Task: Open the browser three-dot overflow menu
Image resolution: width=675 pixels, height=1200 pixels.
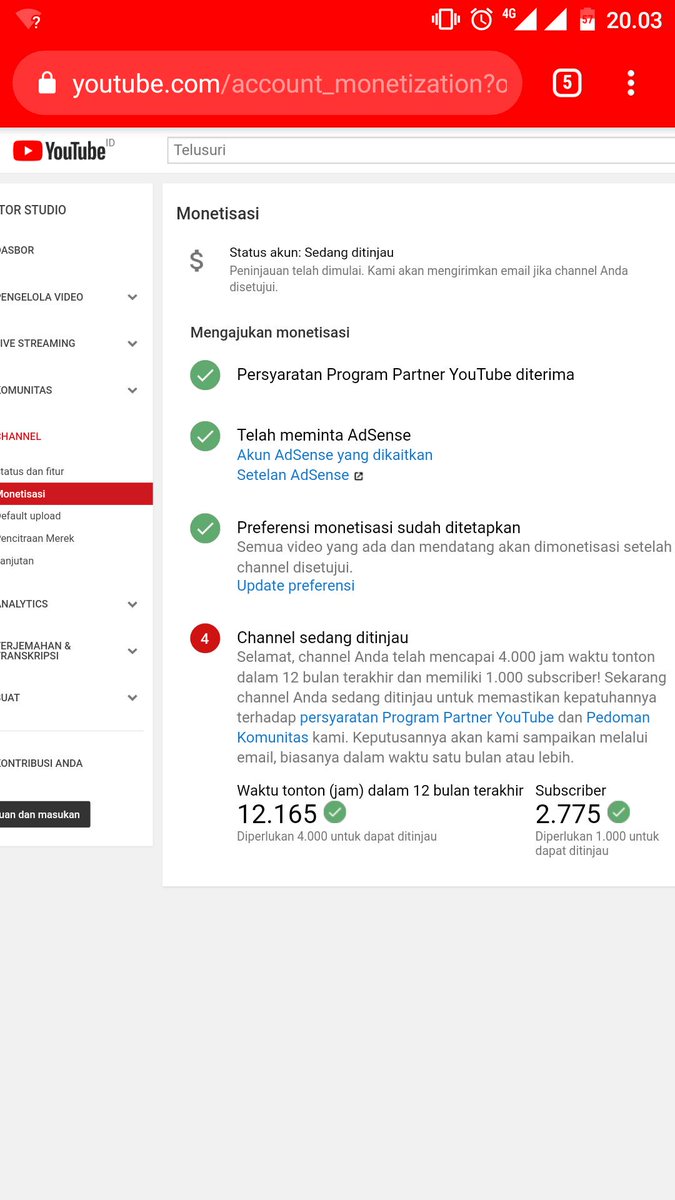Action: pyautogui.click(x=630, y=83)
